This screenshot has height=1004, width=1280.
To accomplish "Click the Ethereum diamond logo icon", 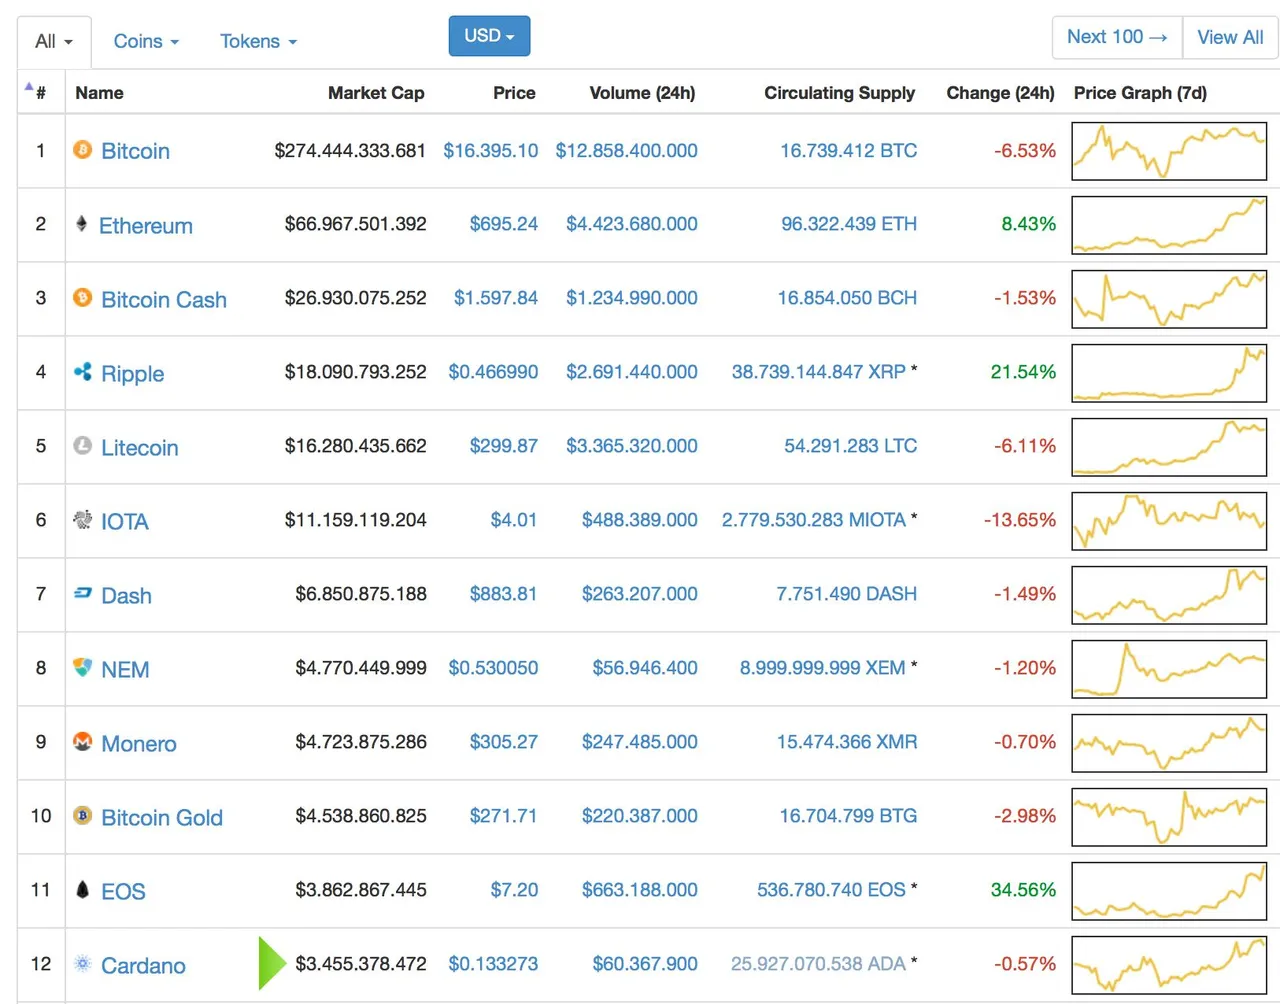I will [x=82, y=223].
